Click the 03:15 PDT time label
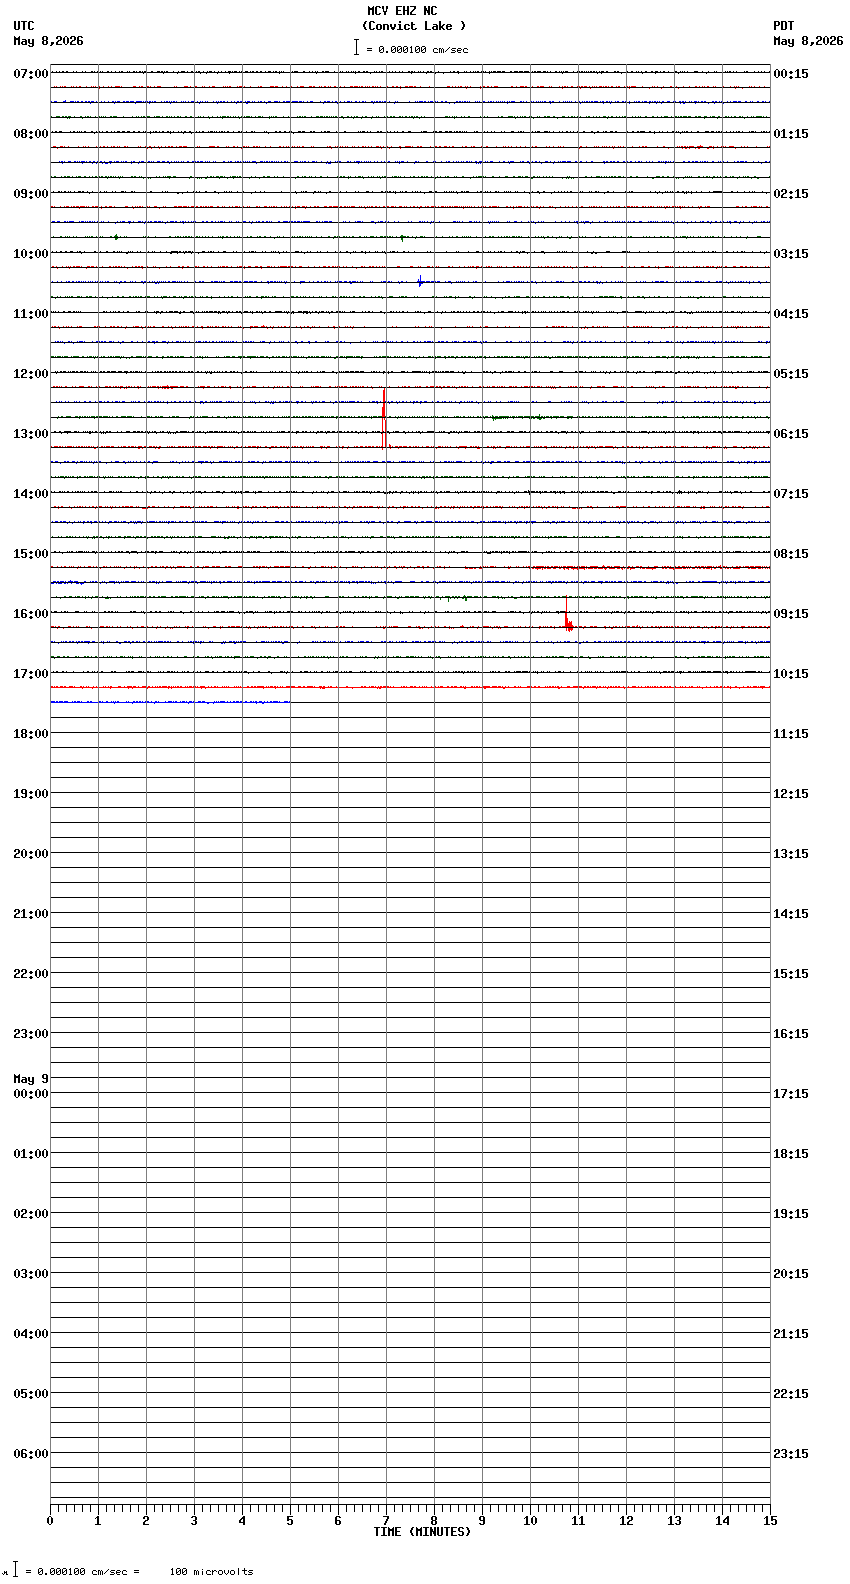Screen dimensions: 850x1584 click(791, 254)
